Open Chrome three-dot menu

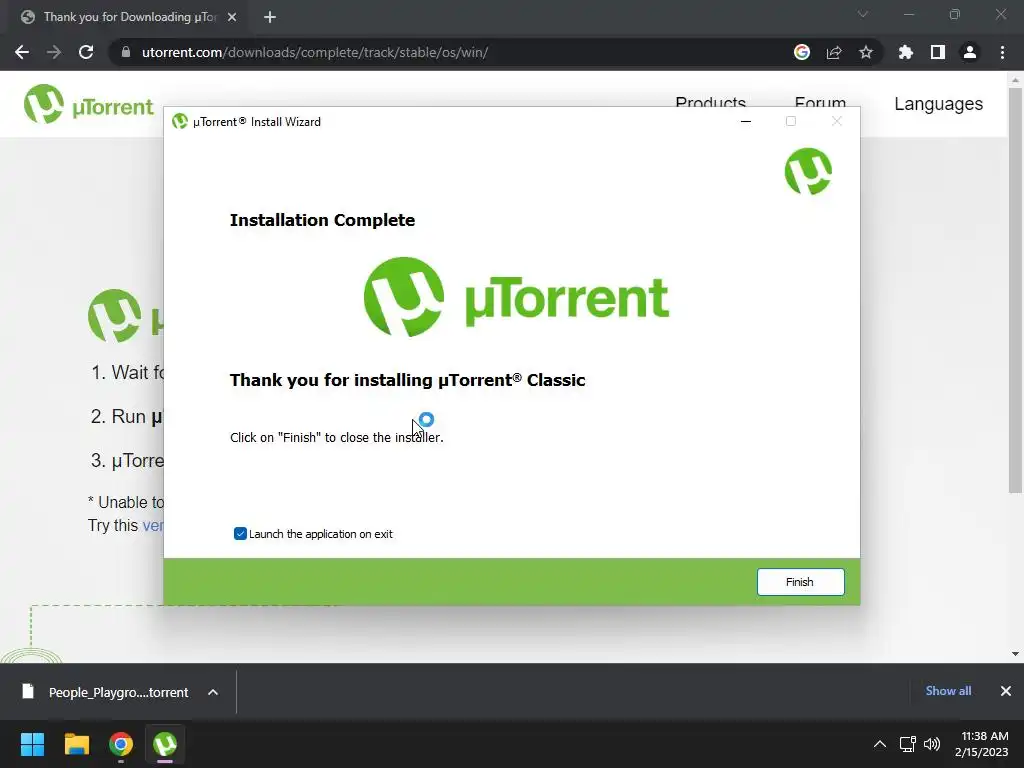pyautogui.click(x=1002, y=52)
